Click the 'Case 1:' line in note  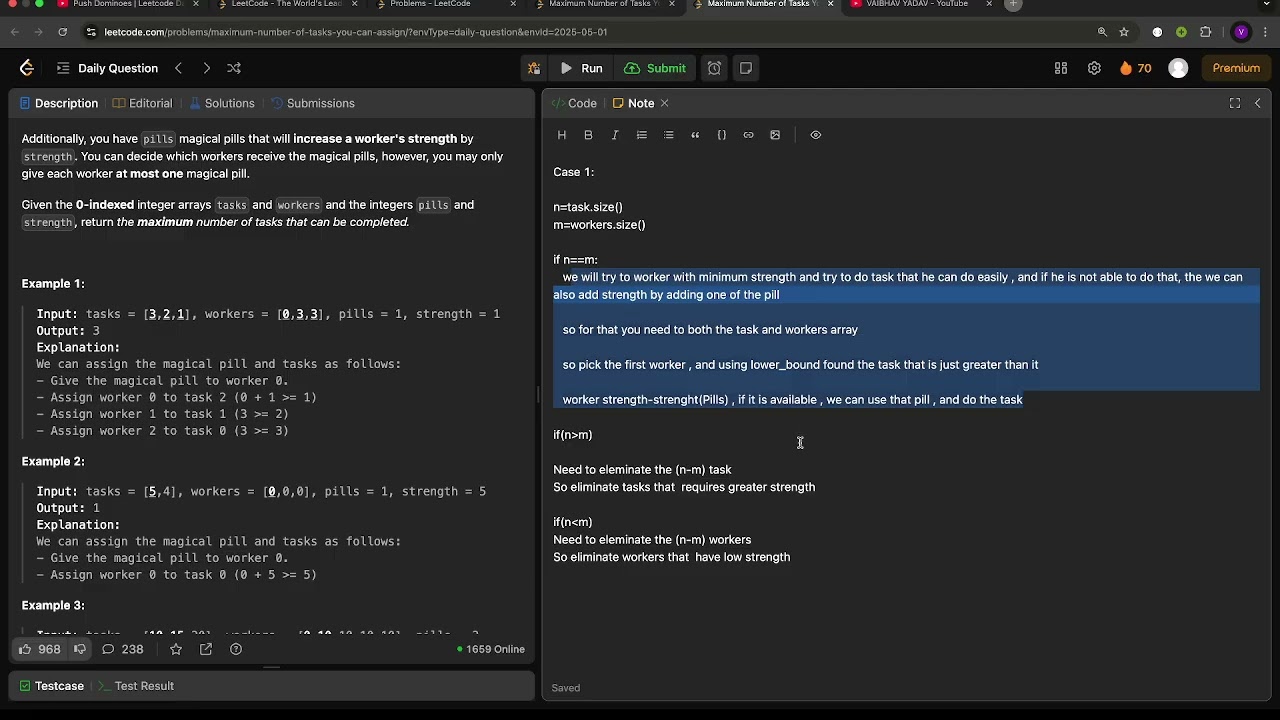coord(574,172)
